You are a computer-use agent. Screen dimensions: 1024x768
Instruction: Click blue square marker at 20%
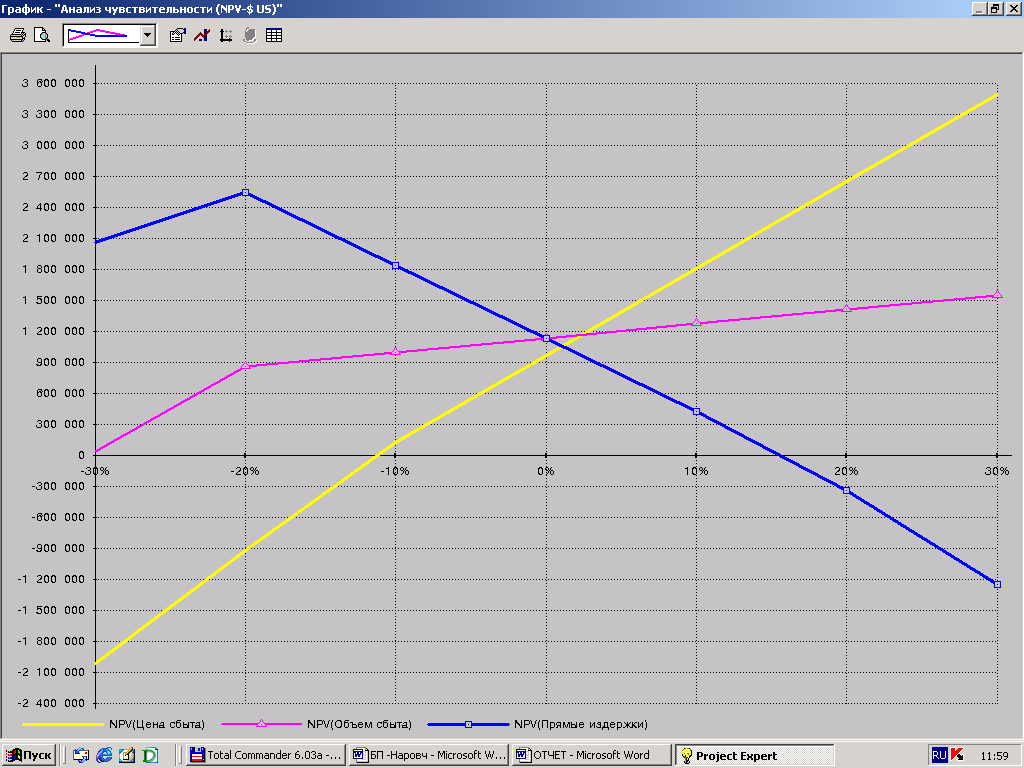coord(846,490)
